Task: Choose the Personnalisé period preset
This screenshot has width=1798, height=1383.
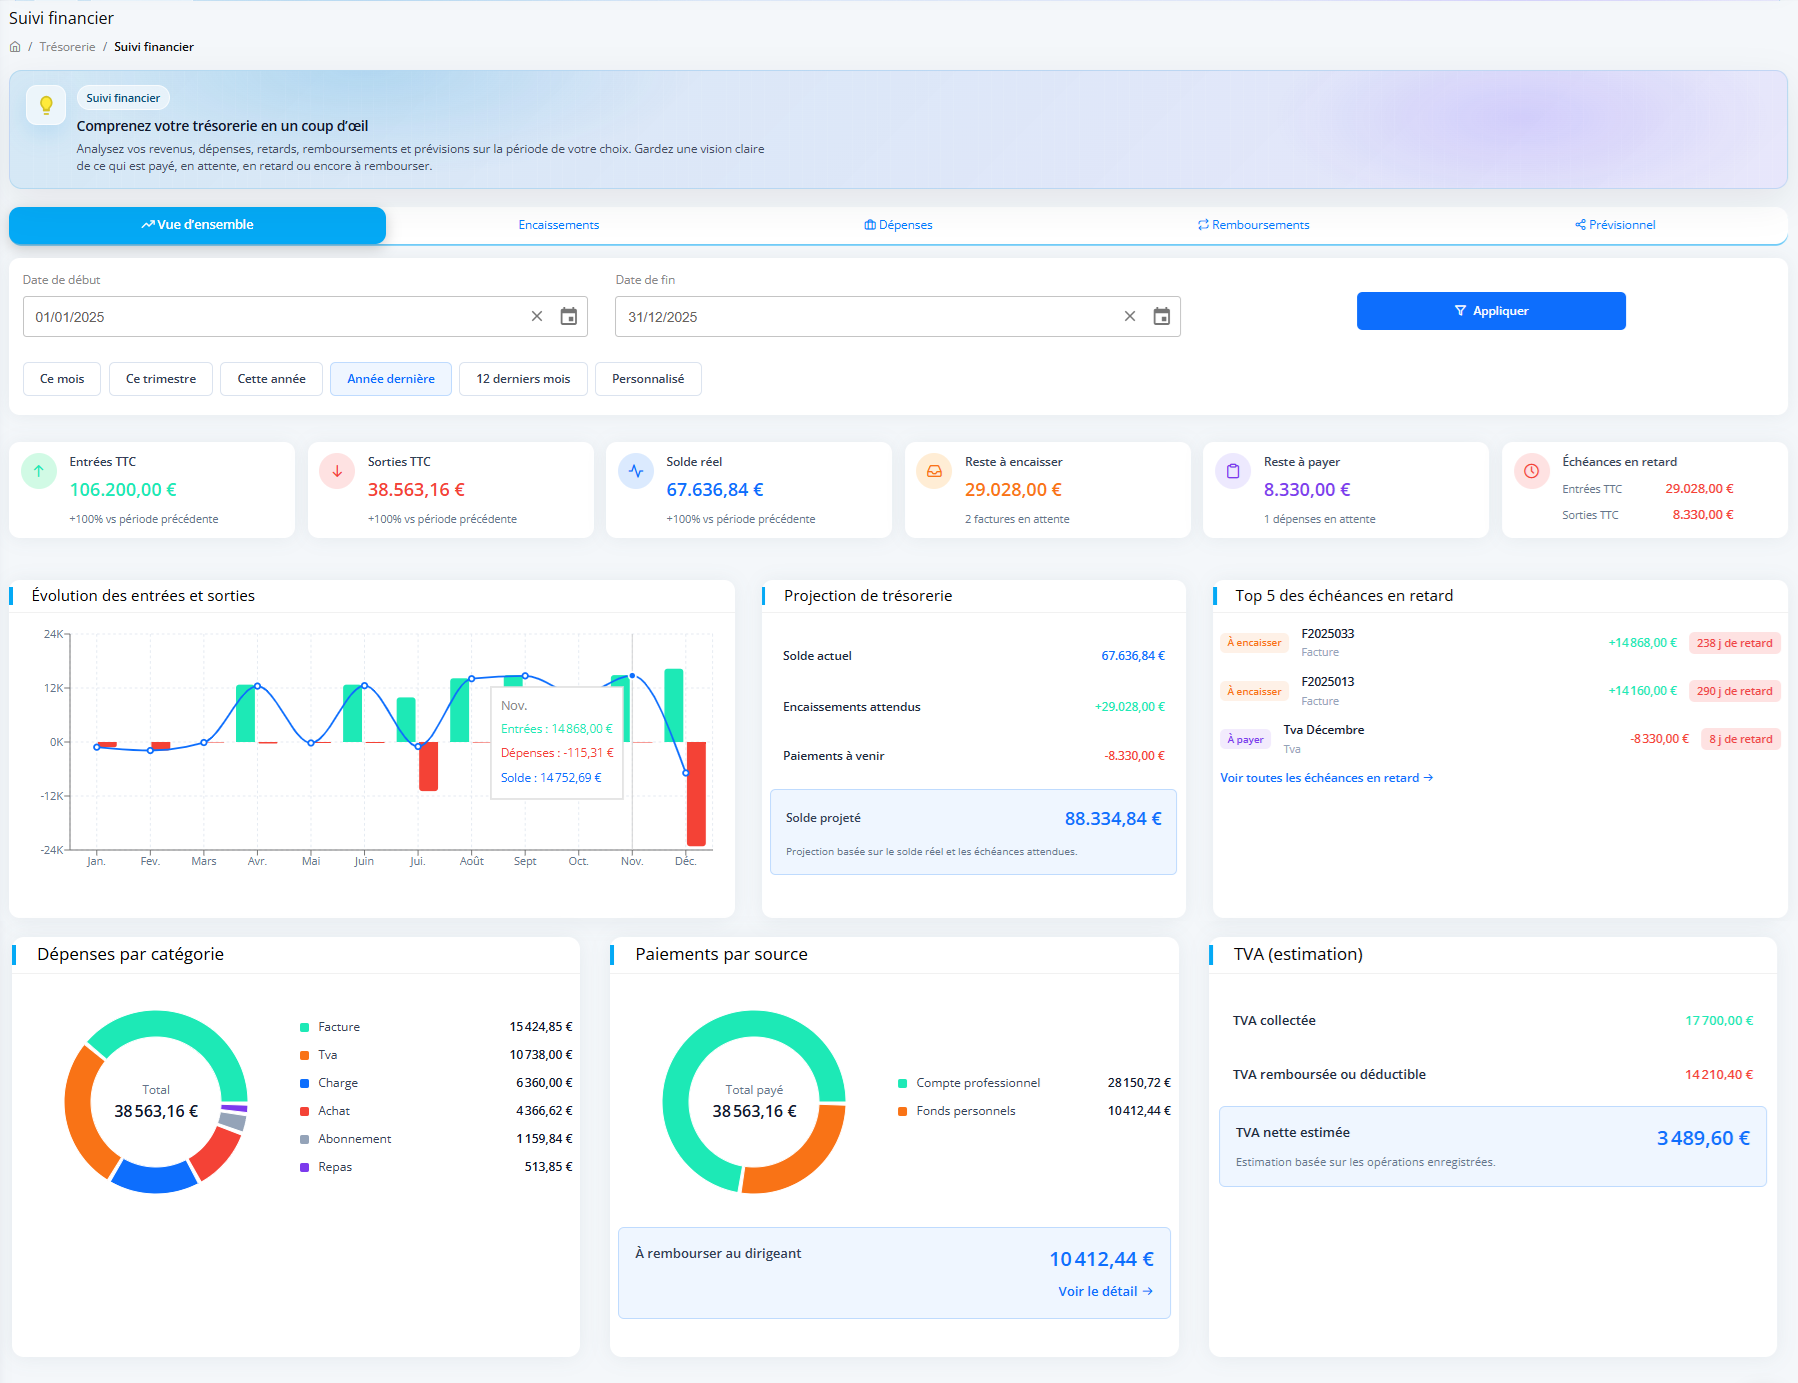Action: point(648,379)
